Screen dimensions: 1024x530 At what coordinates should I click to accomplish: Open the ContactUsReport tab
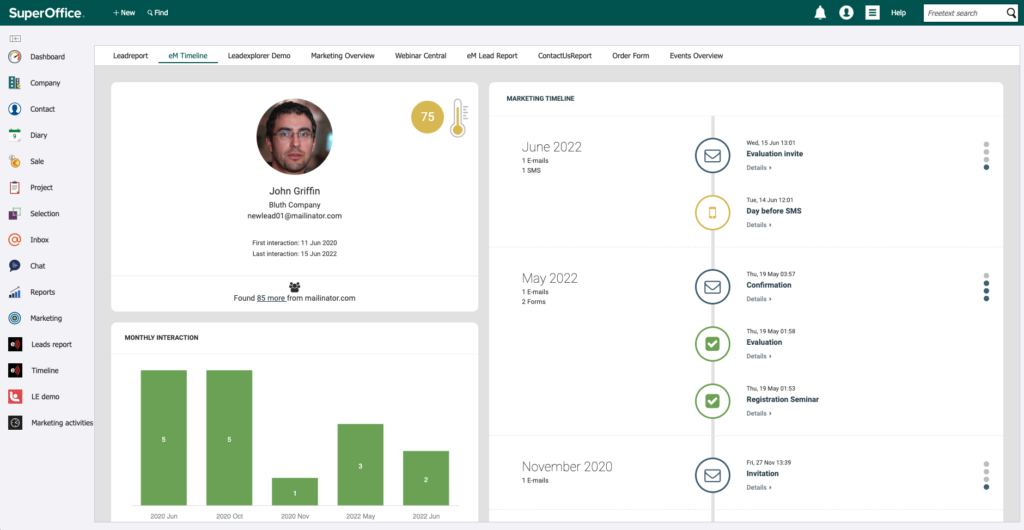tap(565, 55)
